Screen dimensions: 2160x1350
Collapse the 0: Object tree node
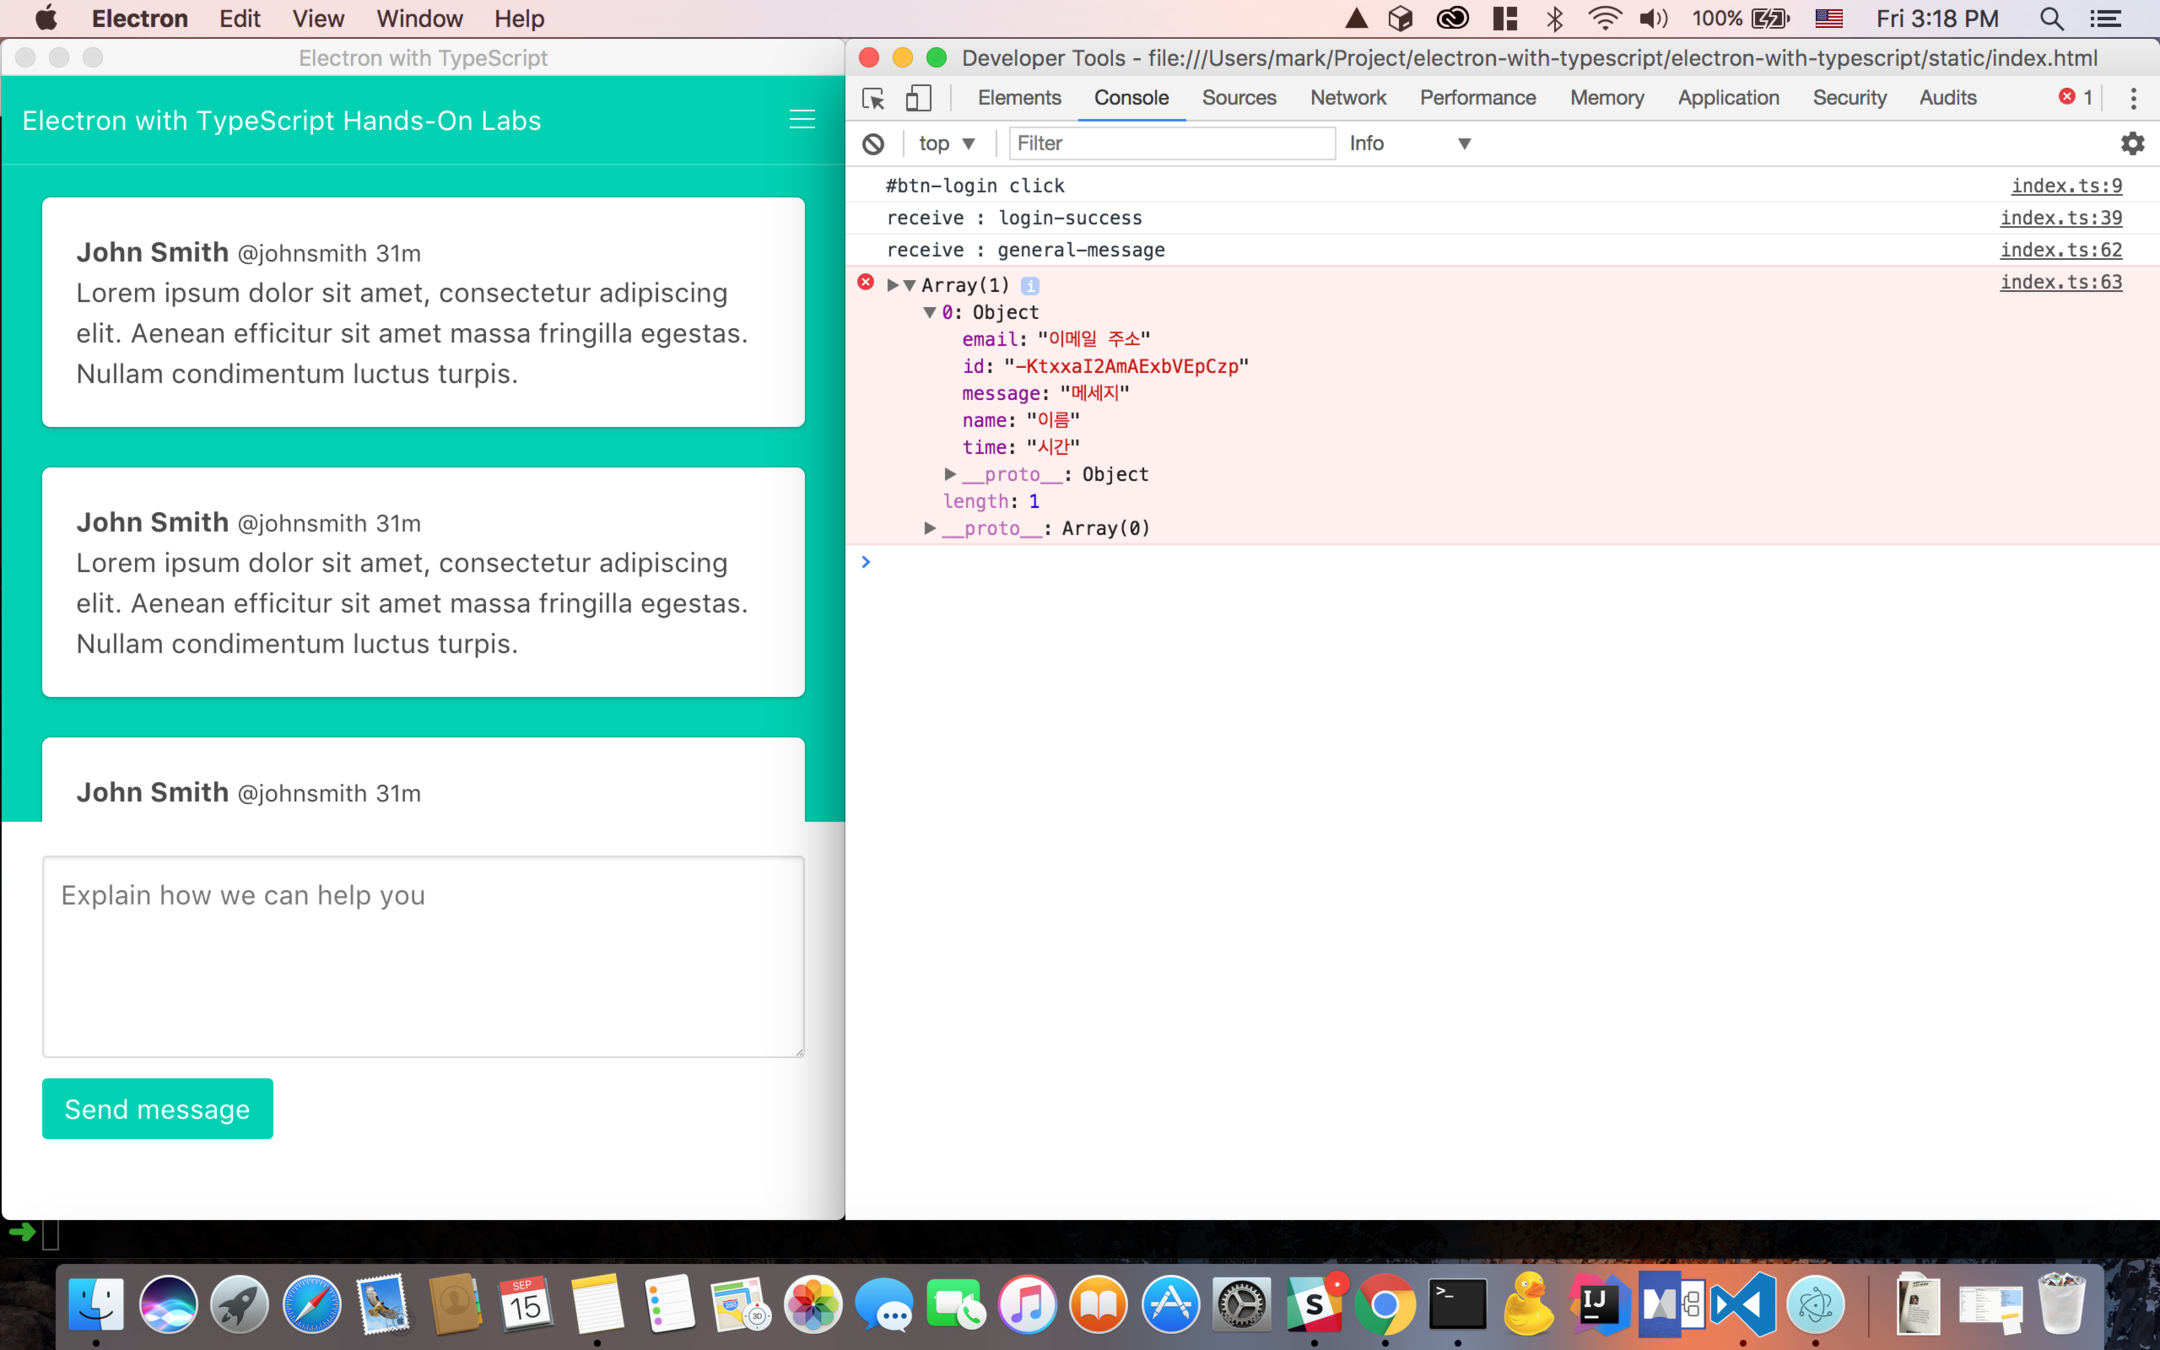[929, 313]
